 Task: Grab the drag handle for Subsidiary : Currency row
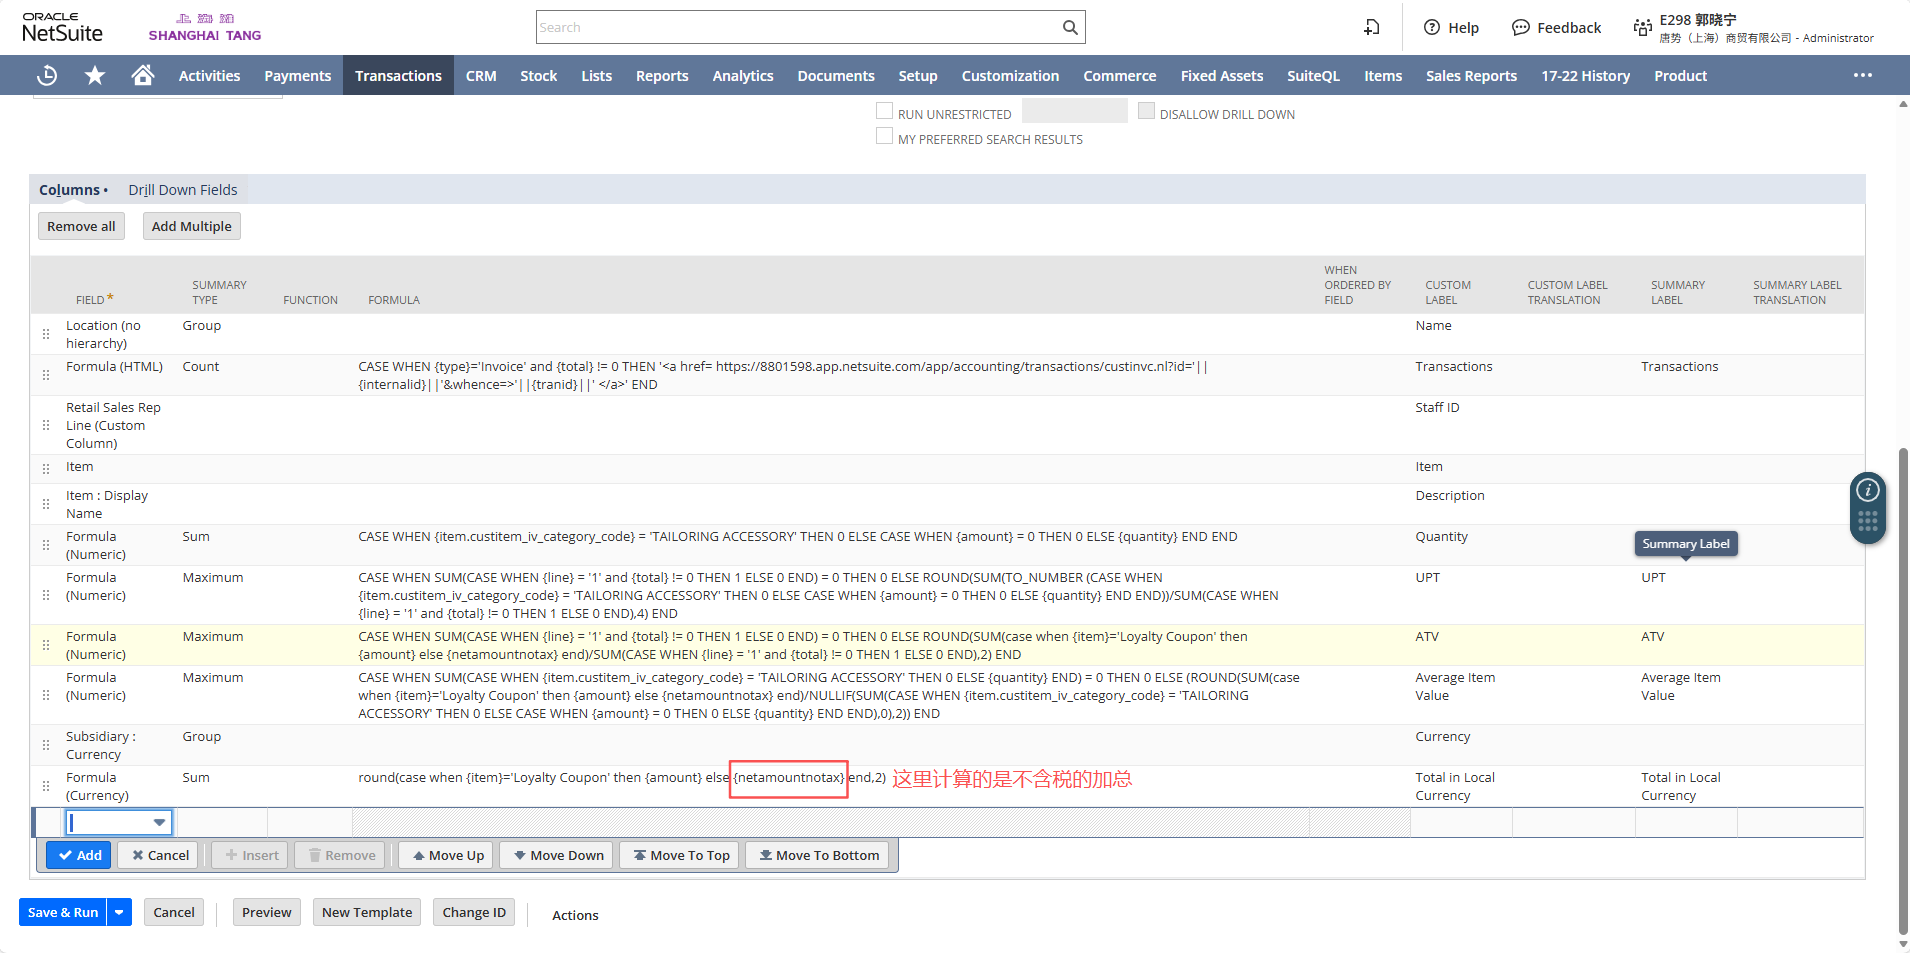click(46, 745)
